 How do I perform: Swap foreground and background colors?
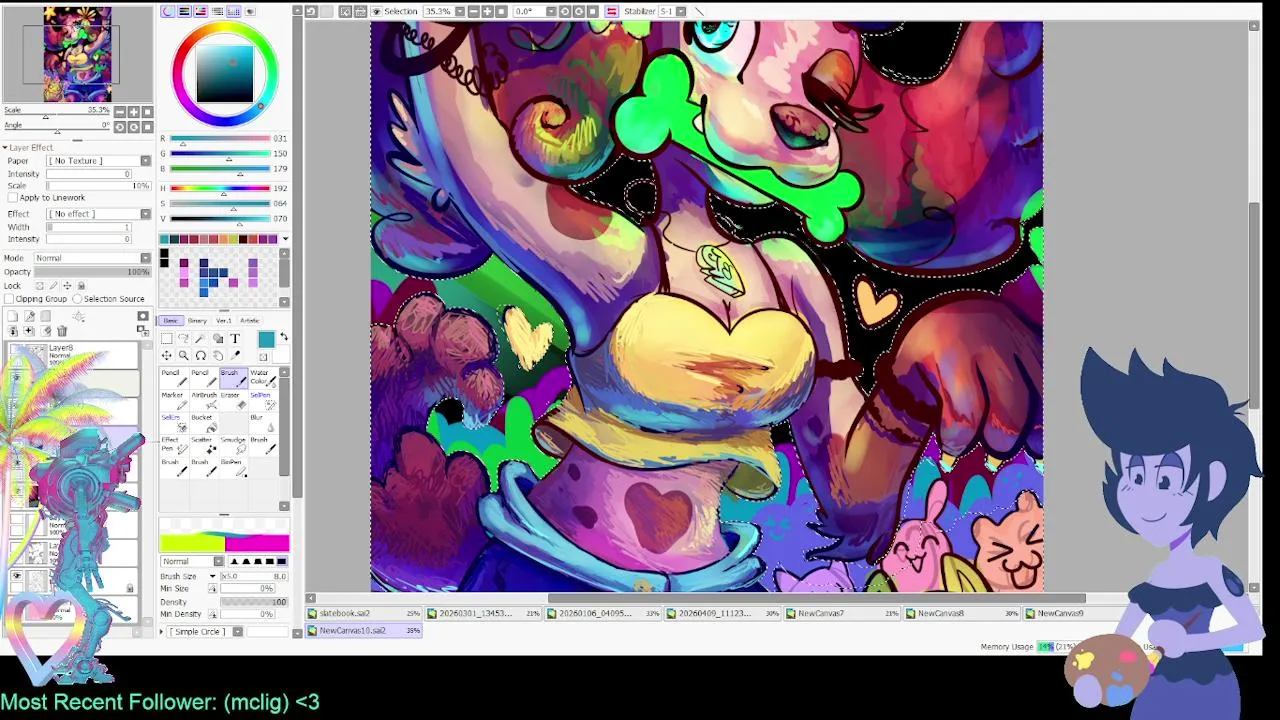pos(284,337)
